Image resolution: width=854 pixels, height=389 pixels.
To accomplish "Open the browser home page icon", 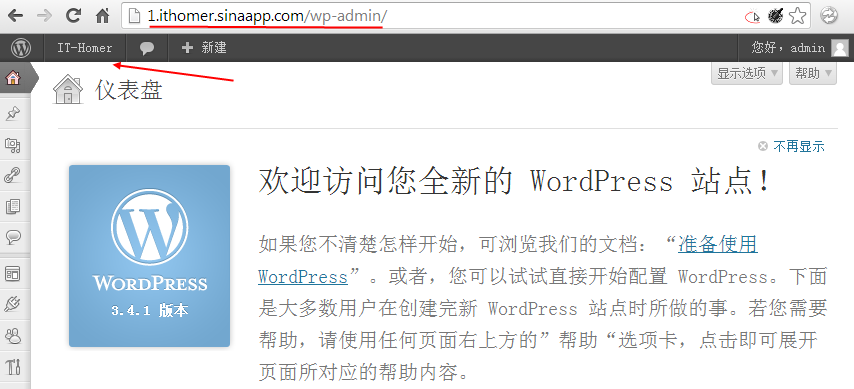I will pos(102,16).
